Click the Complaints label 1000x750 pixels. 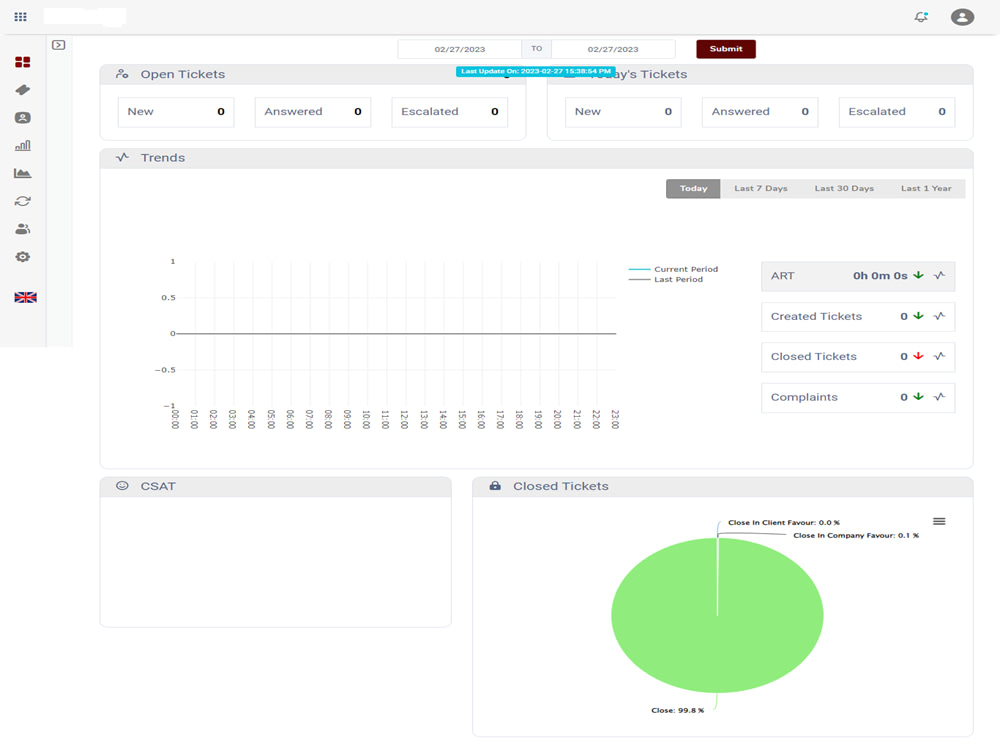tap(804, 397)
